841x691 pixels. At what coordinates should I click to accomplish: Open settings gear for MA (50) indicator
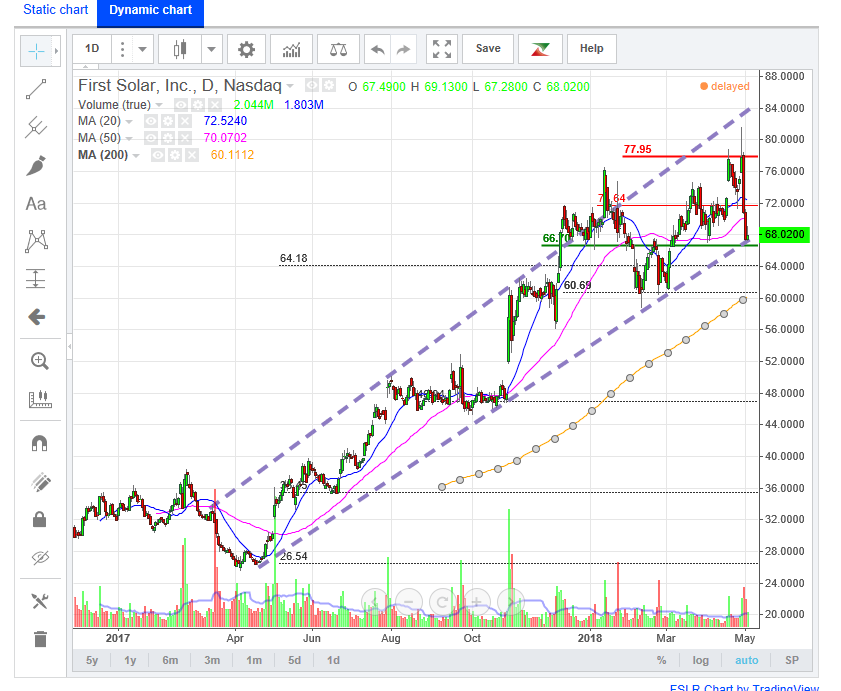168,138
